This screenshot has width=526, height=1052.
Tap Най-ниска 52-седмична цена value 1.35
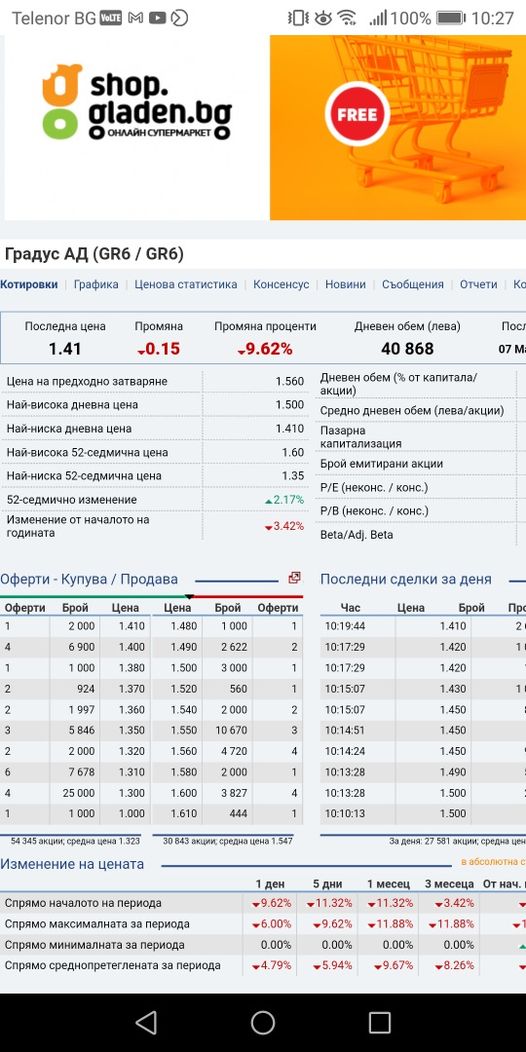point(293,476)
